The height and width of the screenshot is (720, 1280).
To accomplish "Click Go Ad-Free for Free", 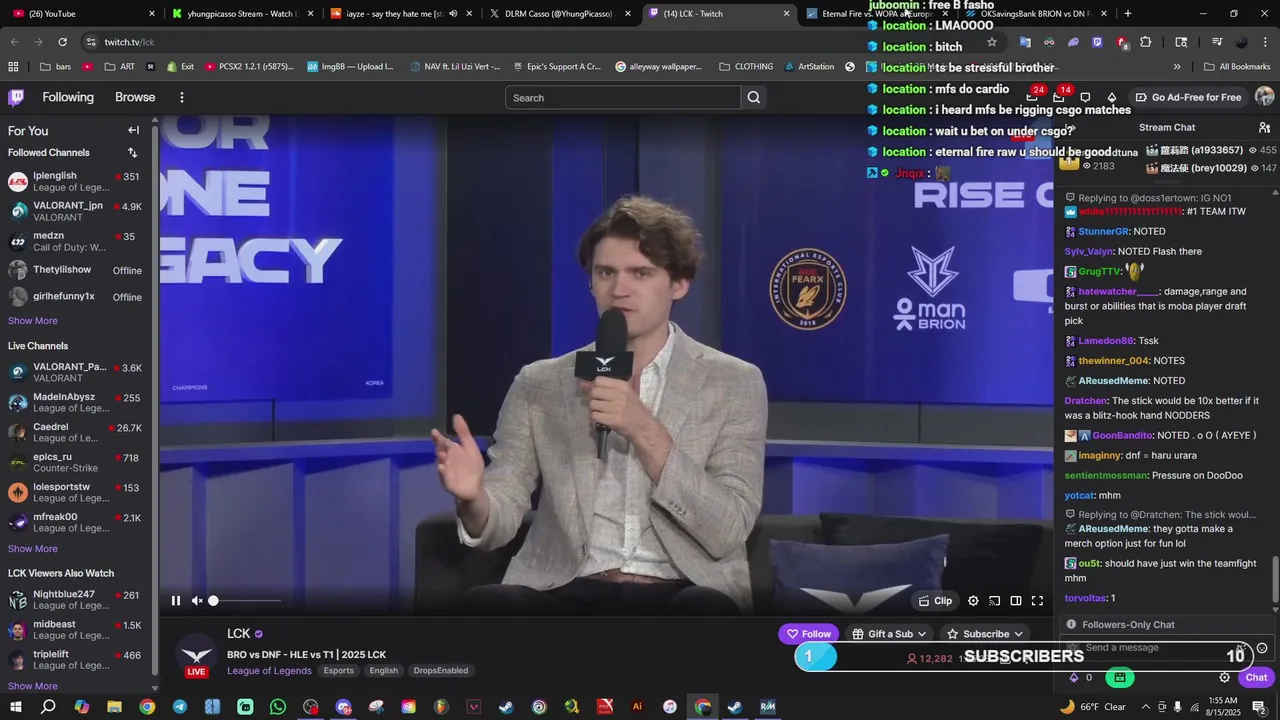I will pyautogui.click(x=1187, y=97).
